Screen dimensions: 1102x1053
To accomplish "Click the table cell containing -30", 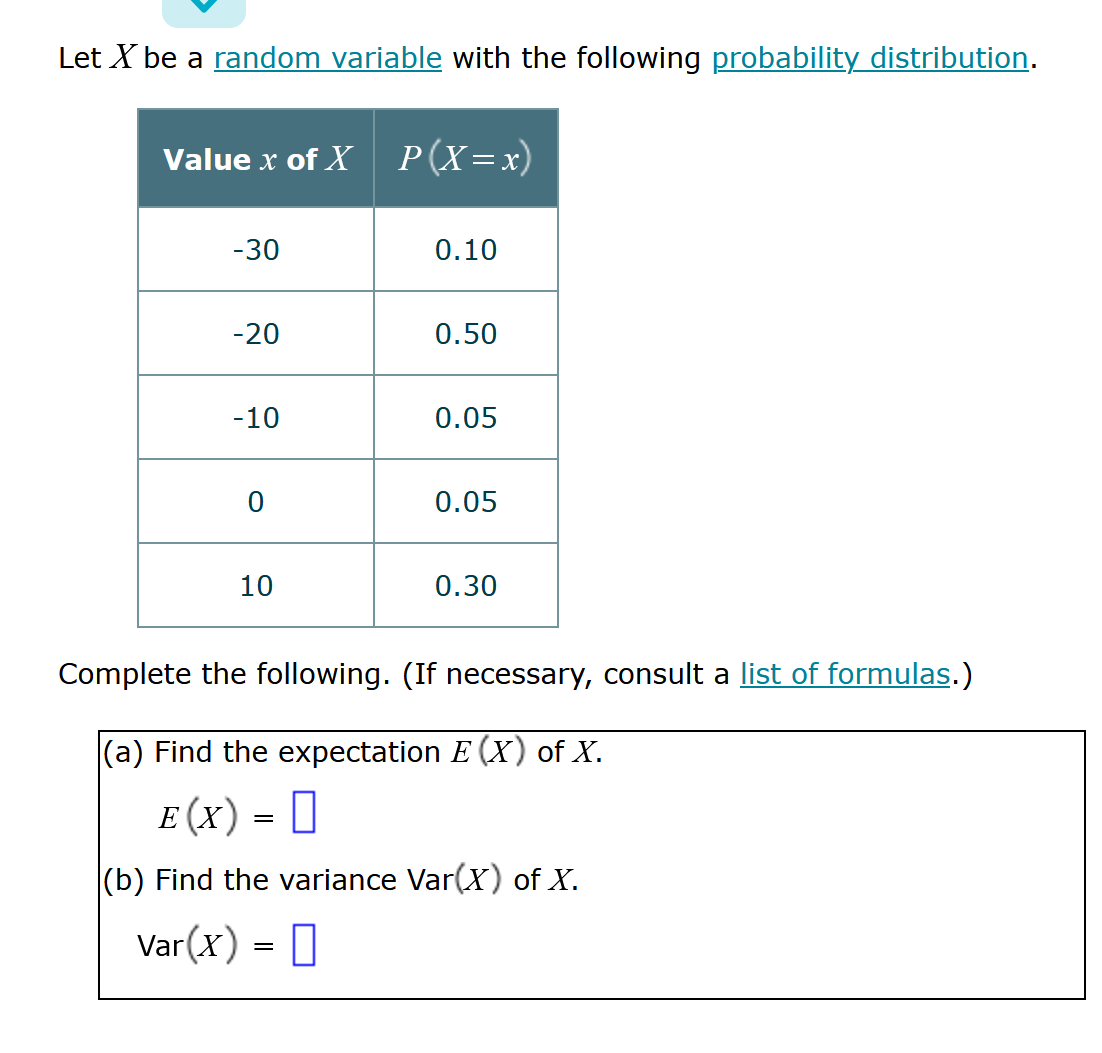I will [255, 250].
